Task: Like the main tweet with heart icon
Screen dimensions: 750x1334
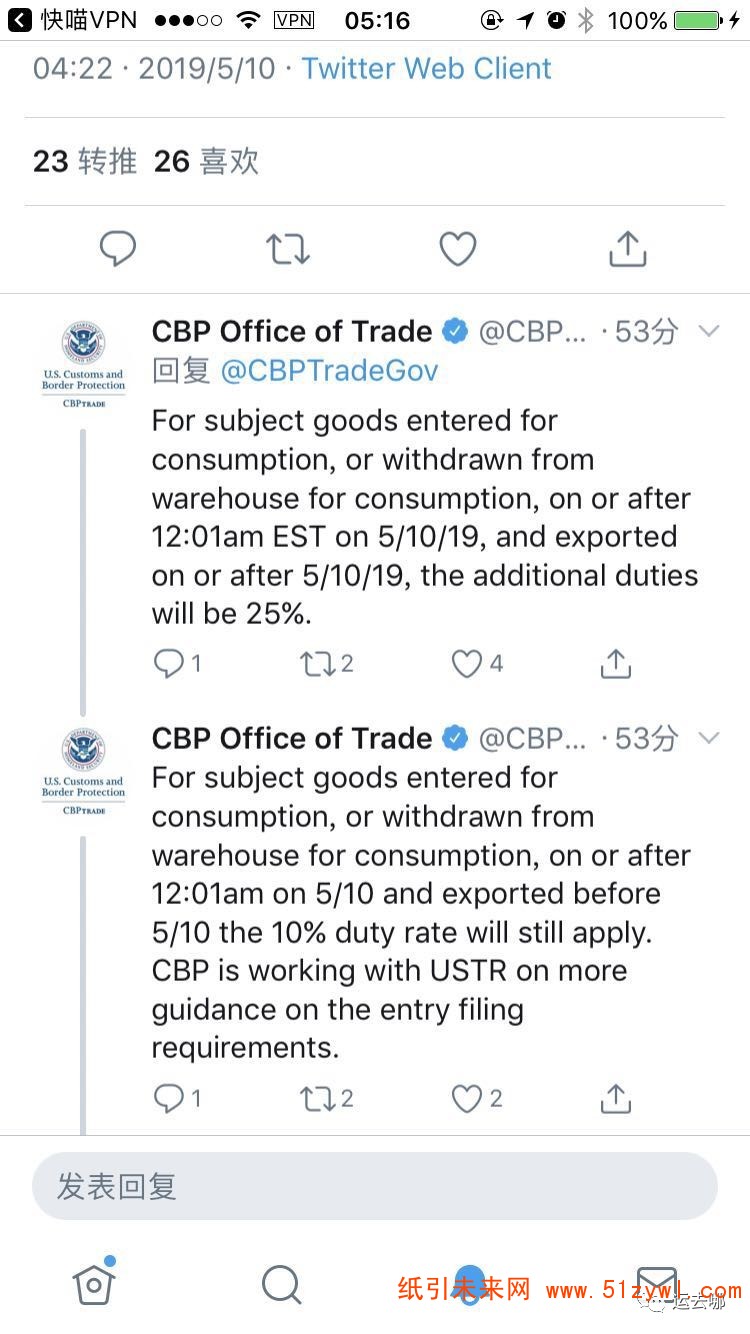Action: pyautogui.click(x=458, y=249)
